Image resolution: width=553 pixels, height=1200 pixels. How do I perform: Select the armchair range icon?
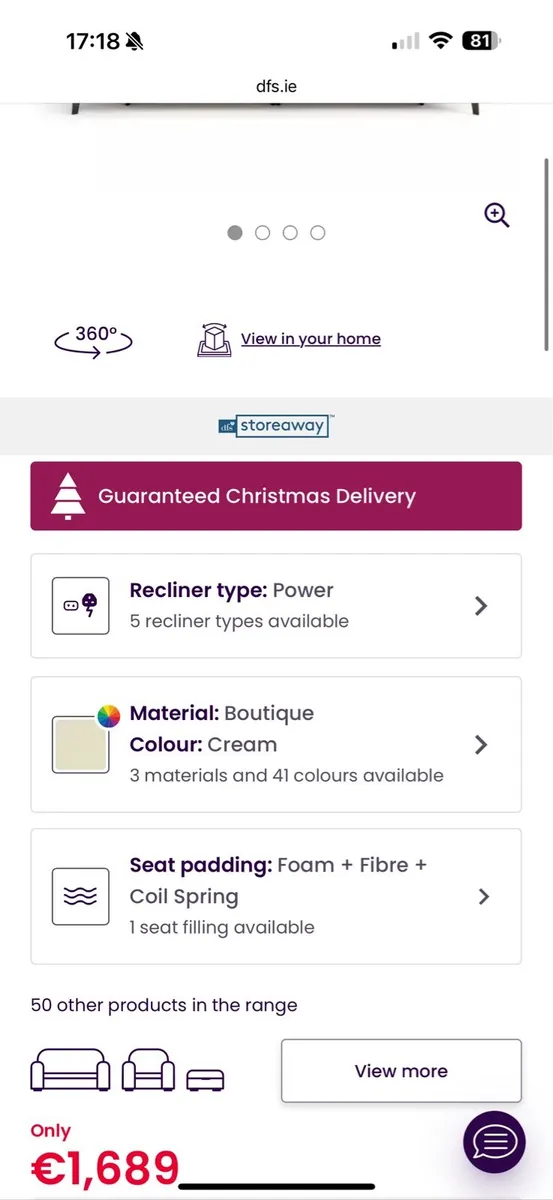tap(148, 1071)
